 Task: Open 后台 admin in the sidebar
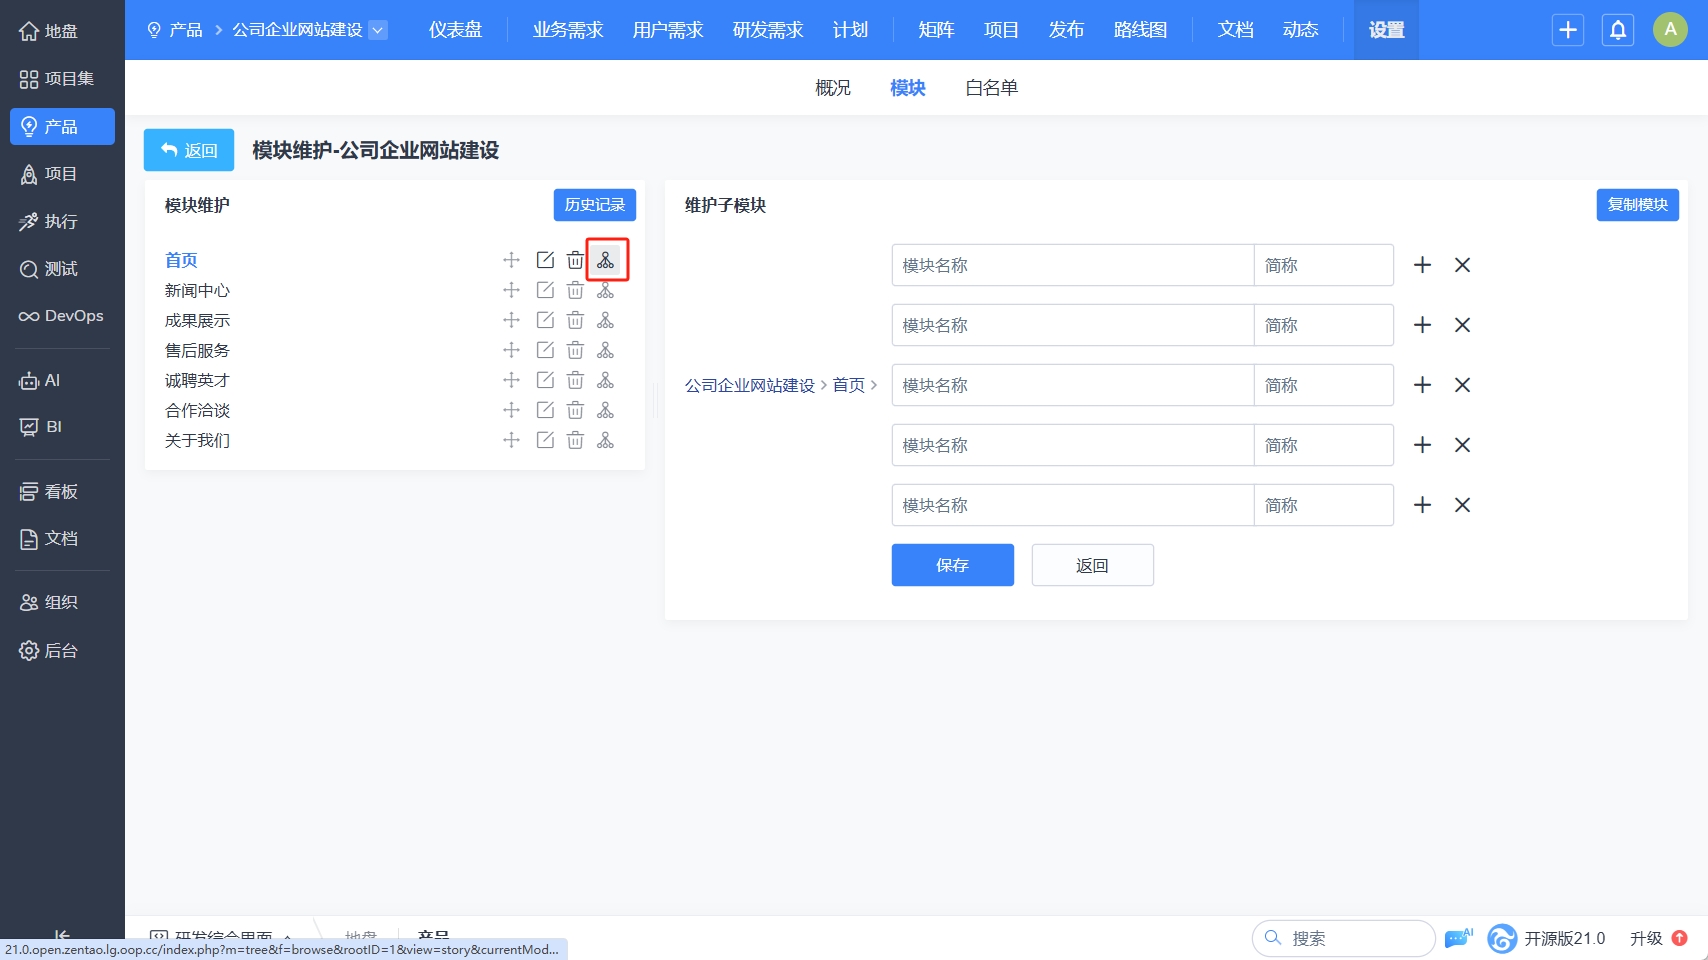coord(62,651)
